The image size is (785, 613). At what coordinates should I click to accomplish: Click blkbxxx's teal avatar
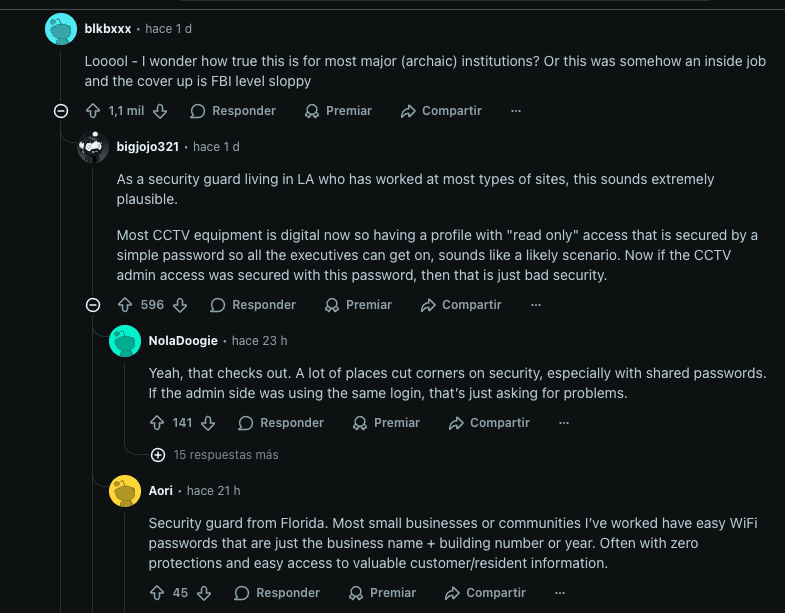[x=61, y=29]
